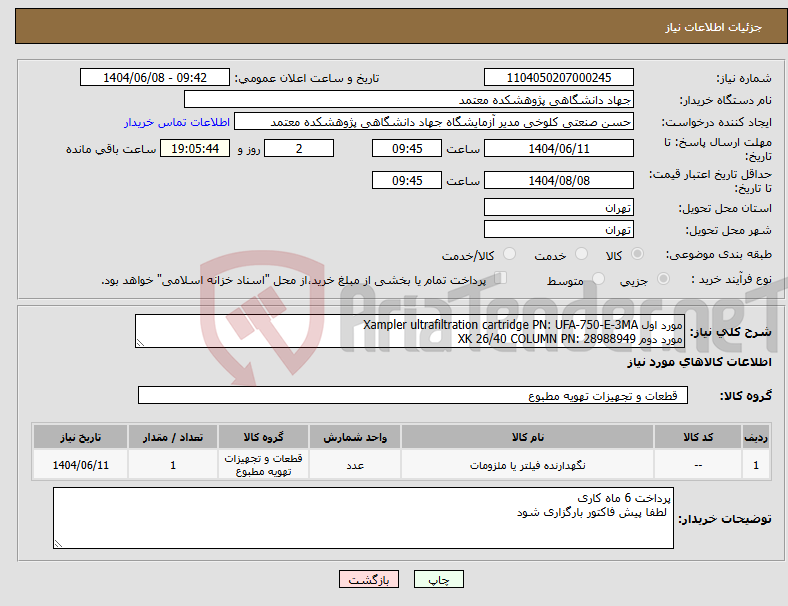Click the تاریخ نیاز column header
788x606 pixels.
(80, 437)
